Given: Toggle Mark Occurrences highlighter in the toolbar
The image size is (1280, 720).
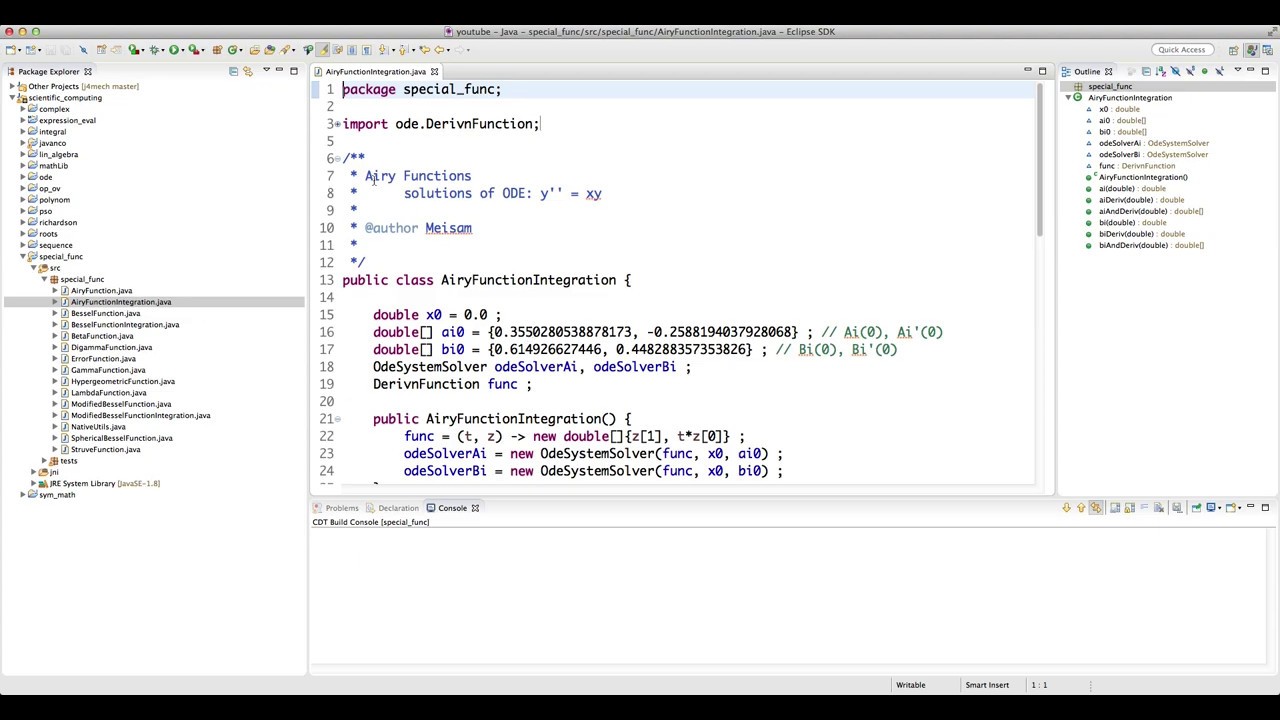Looking at the screenshot, I should pyautogui.click(x=323, y=49).
